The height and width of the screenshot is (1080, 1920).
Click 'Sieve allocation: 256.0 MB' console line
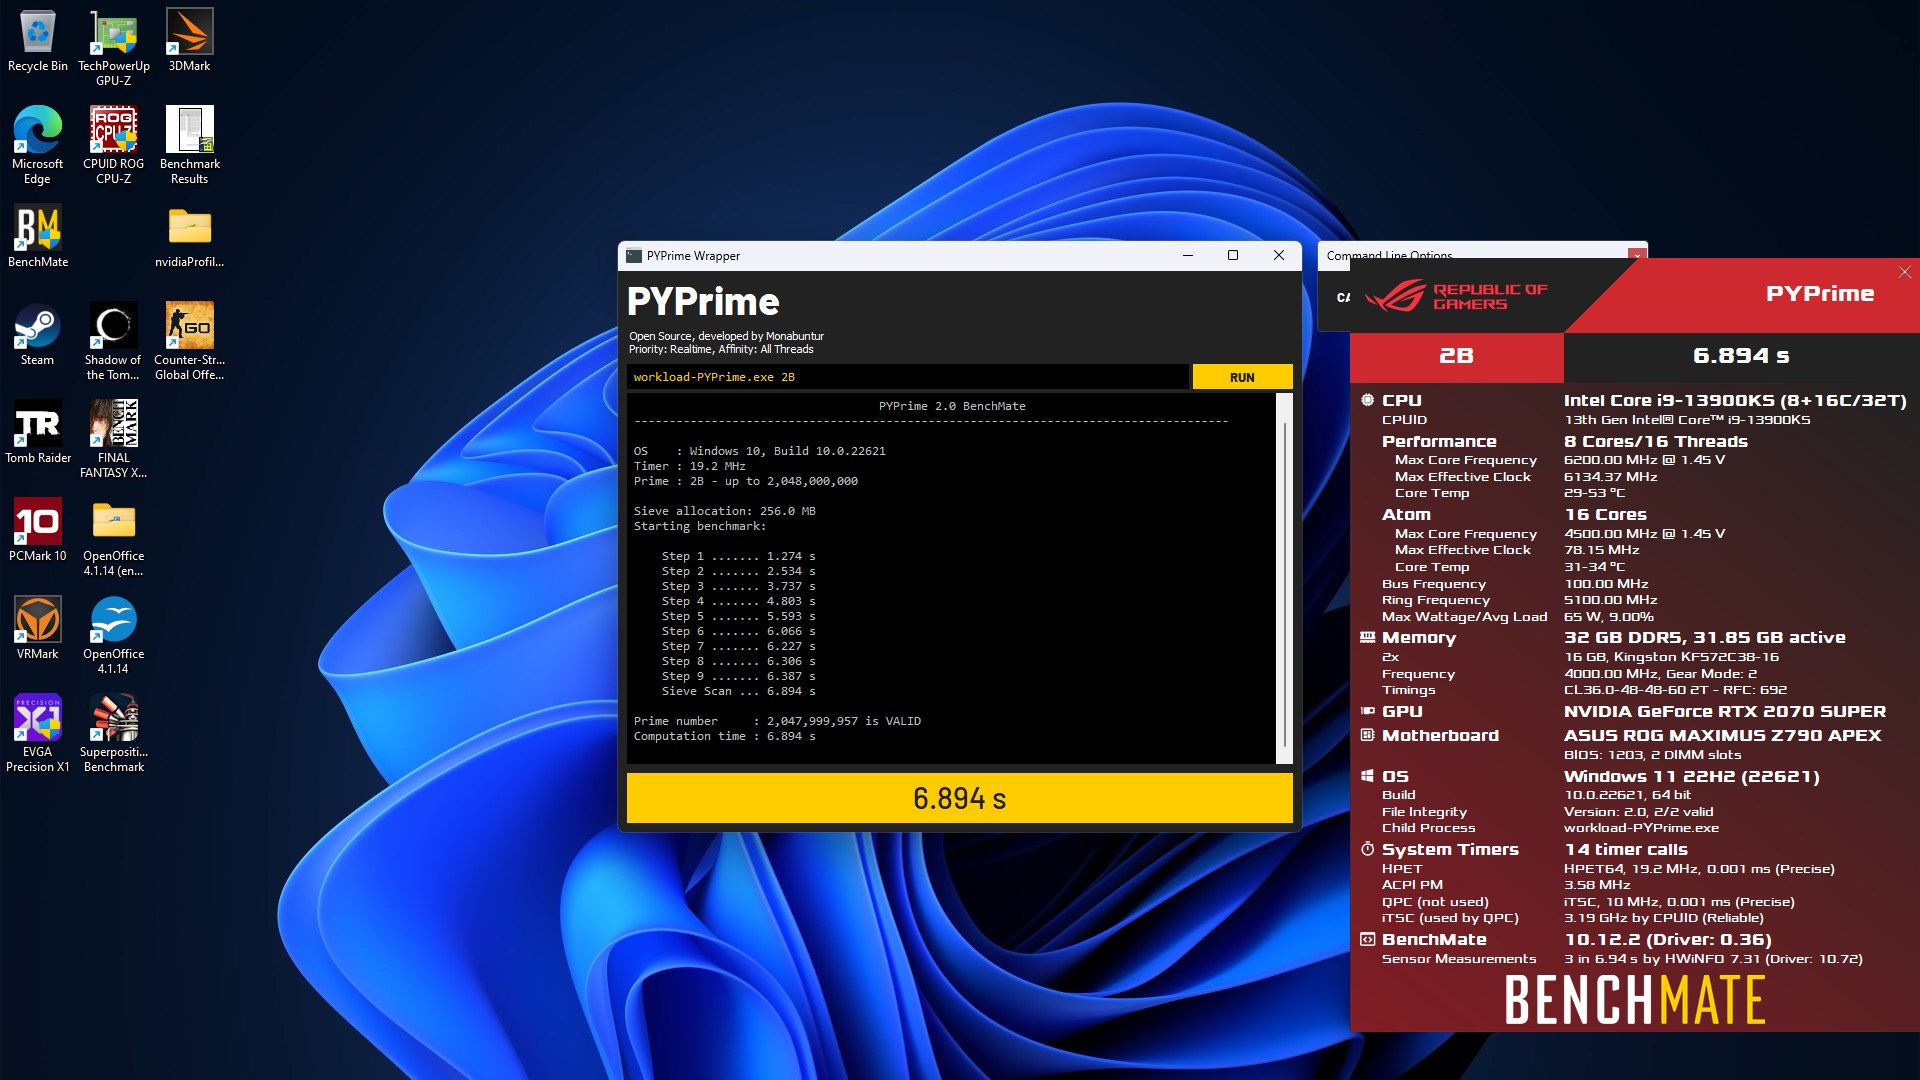[724, 511]
